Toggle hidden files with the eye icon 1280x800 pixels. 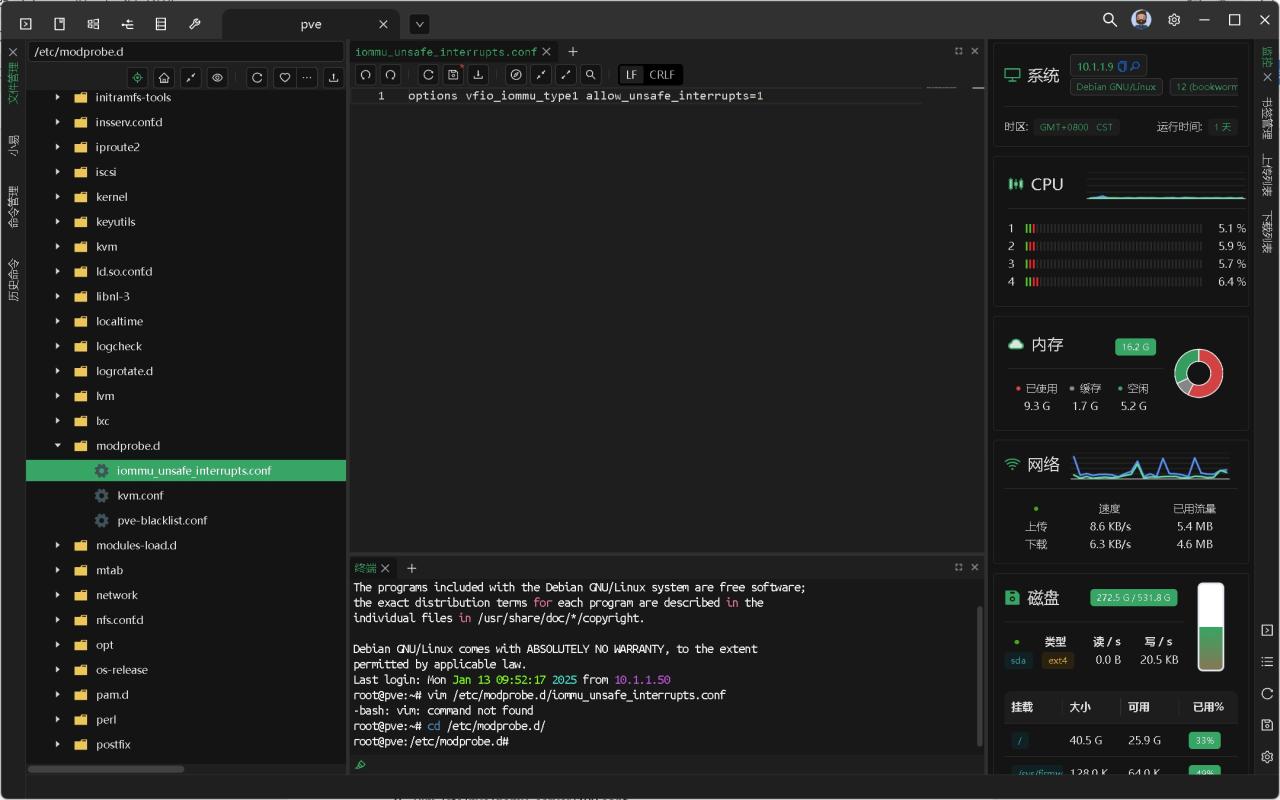217,78
